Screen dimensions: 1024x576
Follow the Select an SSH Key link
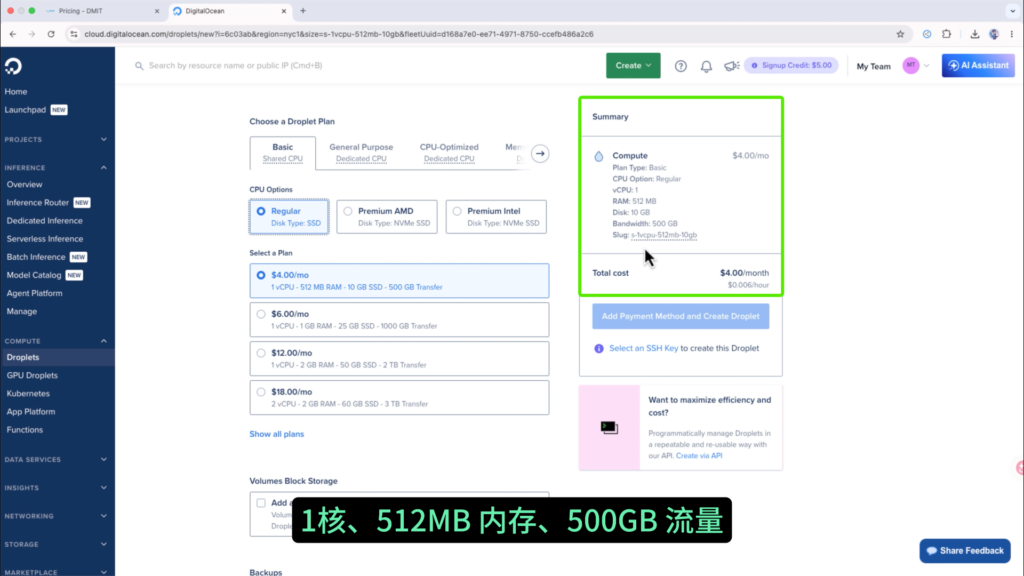click(643, 349)
